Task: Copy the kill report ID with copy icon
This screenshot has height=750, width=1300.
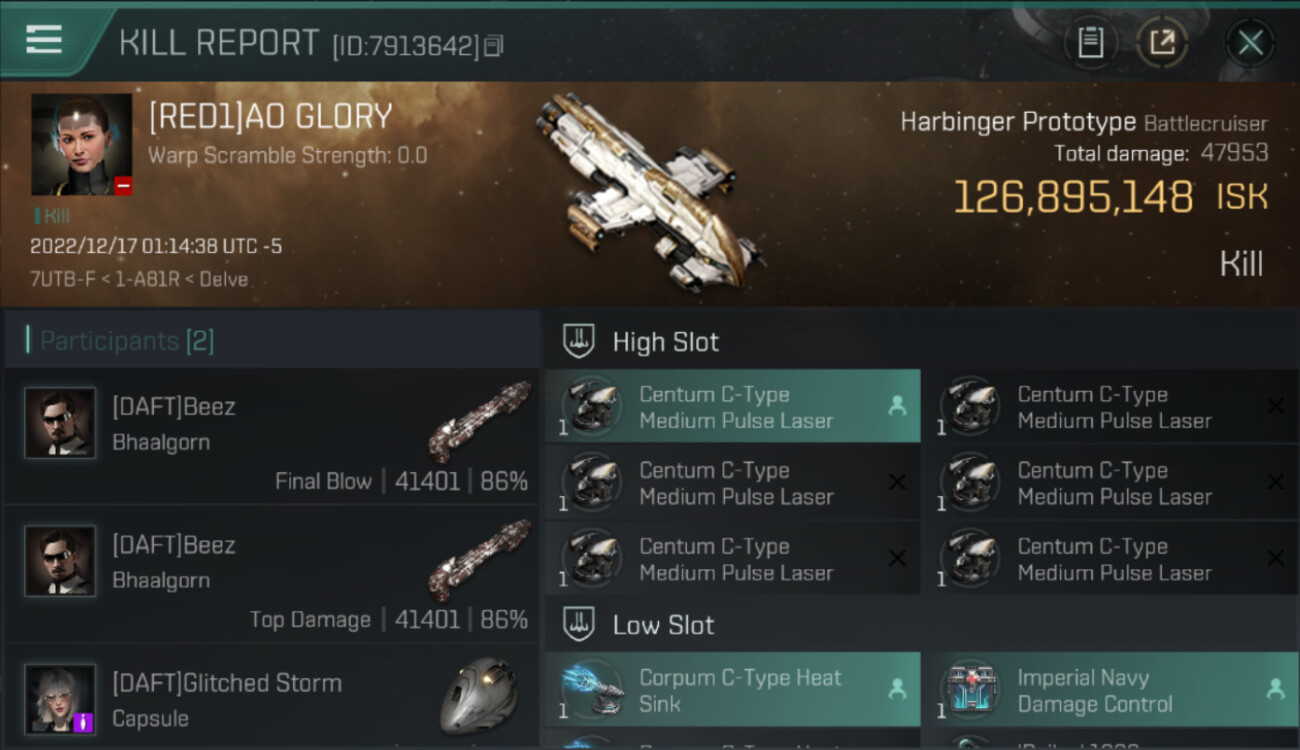Action: 493,45
